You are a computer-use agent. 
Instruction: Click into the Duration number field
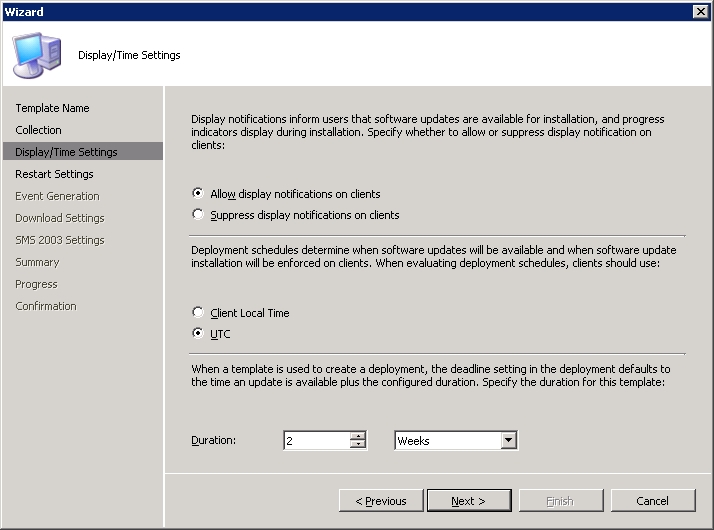coord(317,440)
